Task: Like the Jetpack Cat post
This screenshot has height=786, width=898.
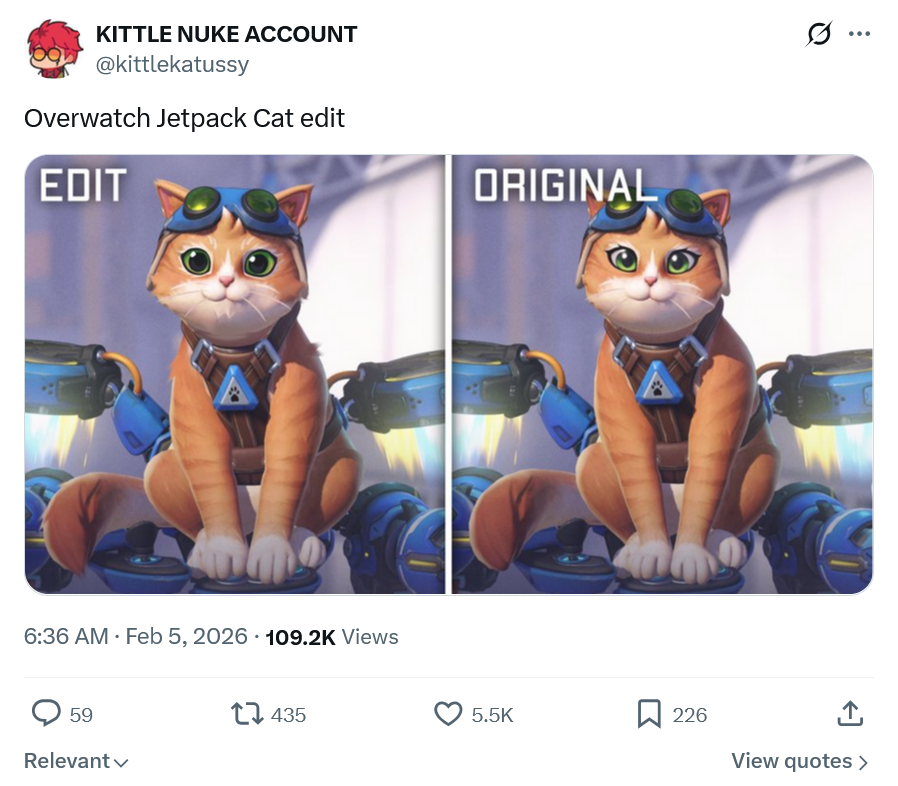Action: coord(447,713)
